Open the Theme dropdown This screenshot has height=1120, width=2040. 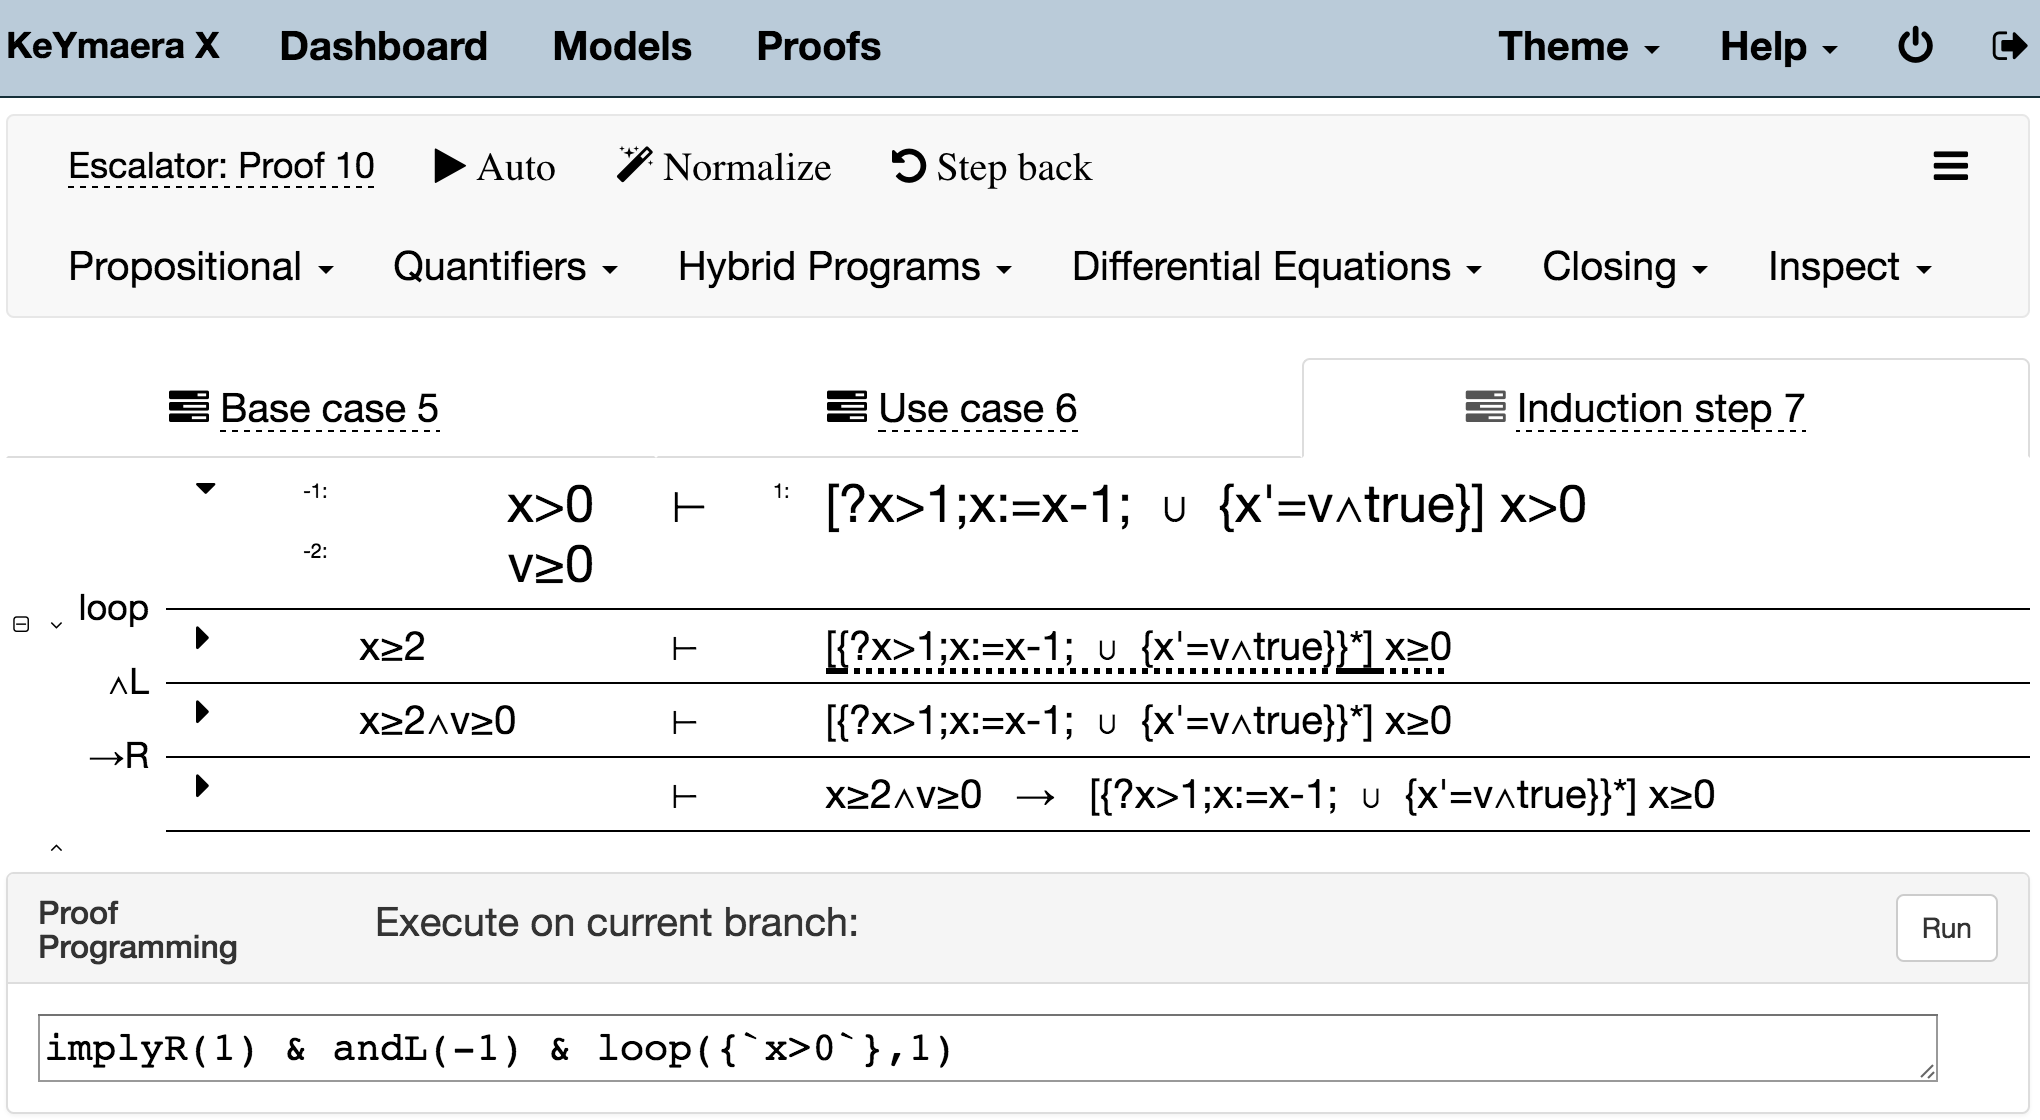(x=1577, y=47)
